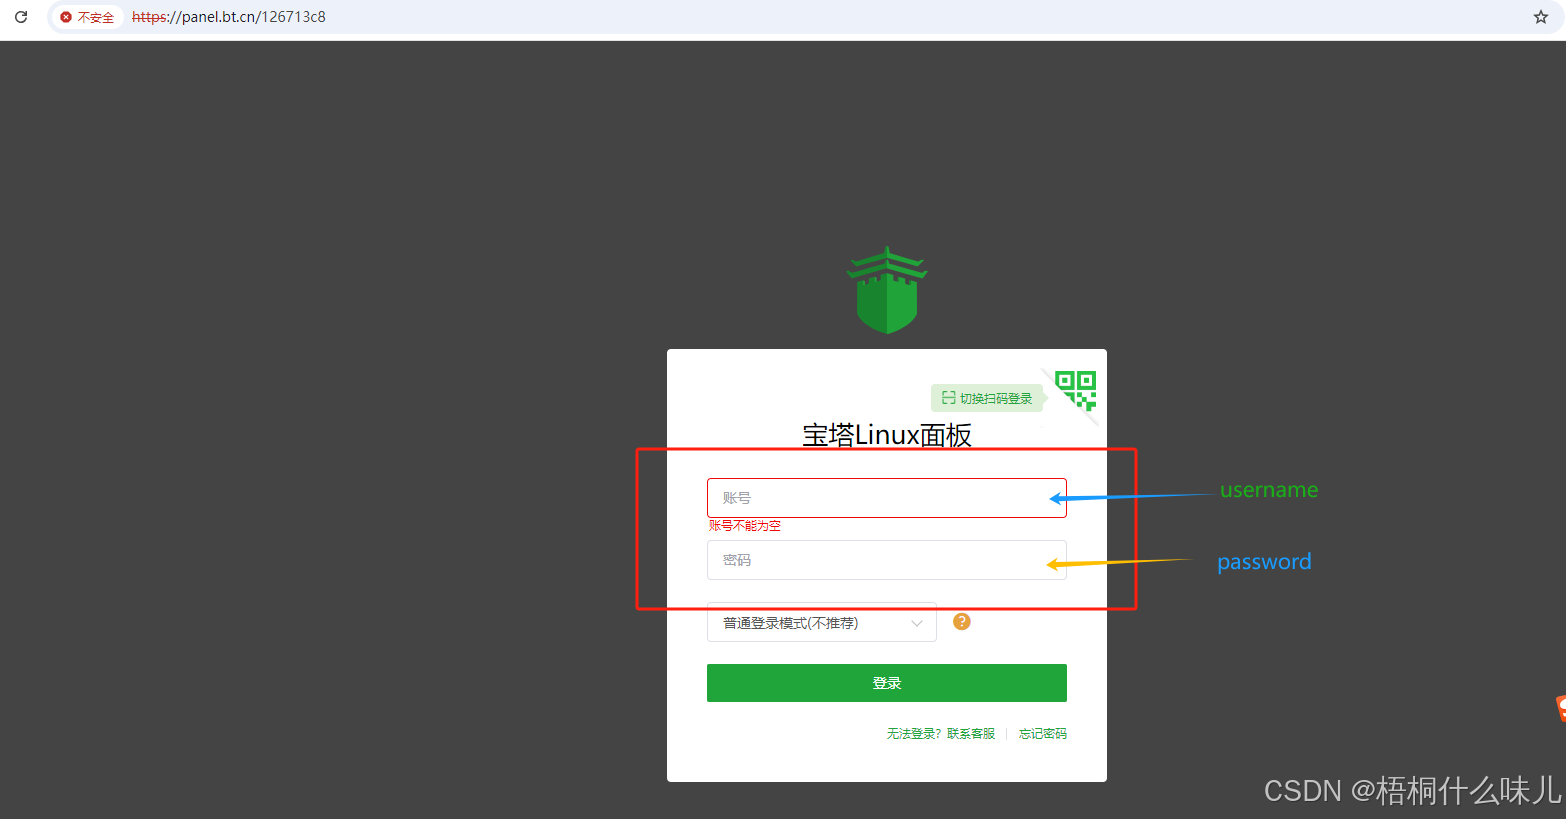
Task: Open the 普通登录模式(不推荐) dropdown
Action: tap(822, 622)
